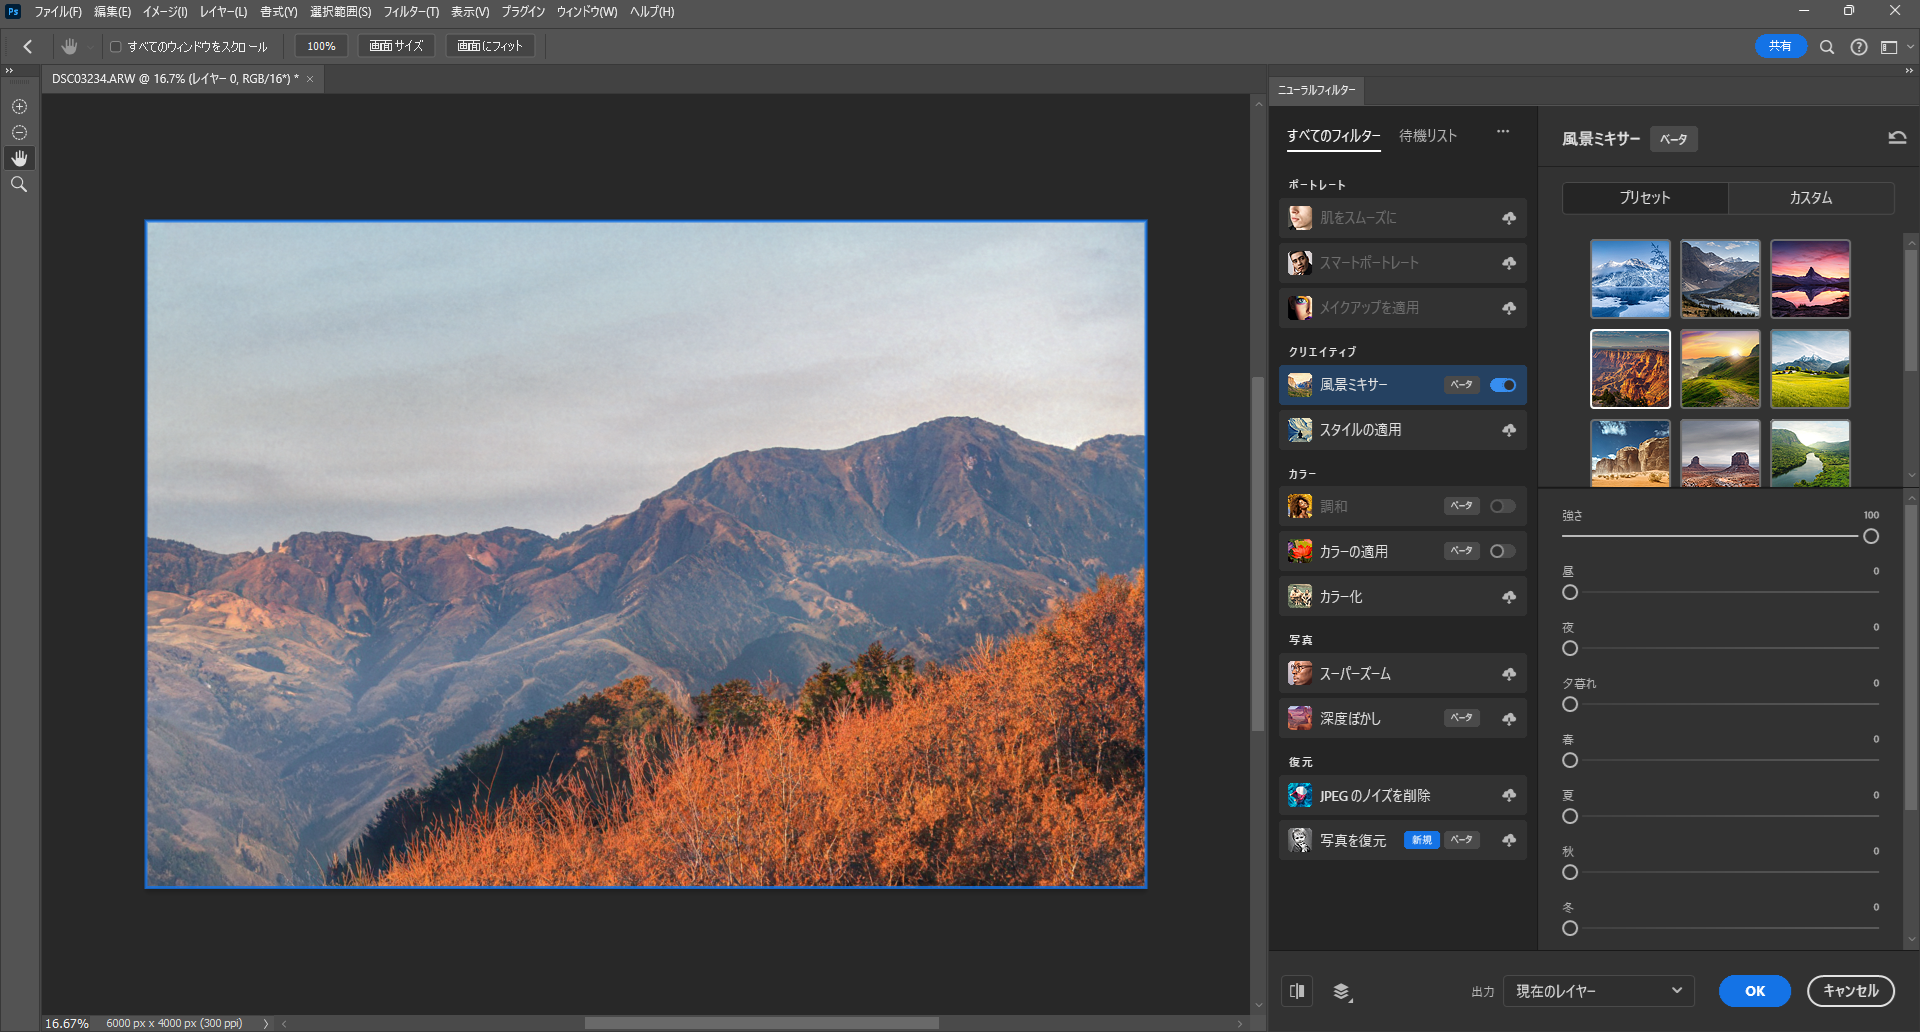The image size is (1920, 1032).
Task: Click the Photoshop search icon
Action: (1827, 47)
